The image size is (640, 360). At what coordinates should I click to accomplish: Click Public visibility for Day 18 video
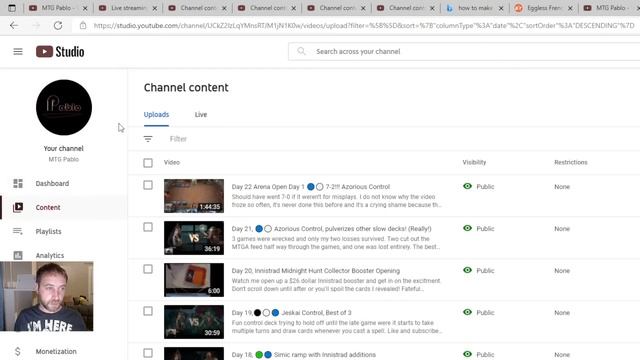pyautogui.click(x=485, y=355)
